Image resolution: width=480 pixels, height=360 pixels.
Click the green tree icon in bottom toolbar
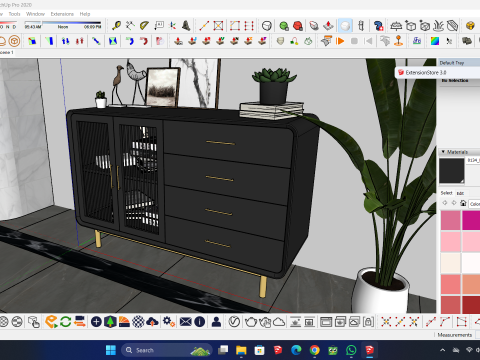pos(110,322)
